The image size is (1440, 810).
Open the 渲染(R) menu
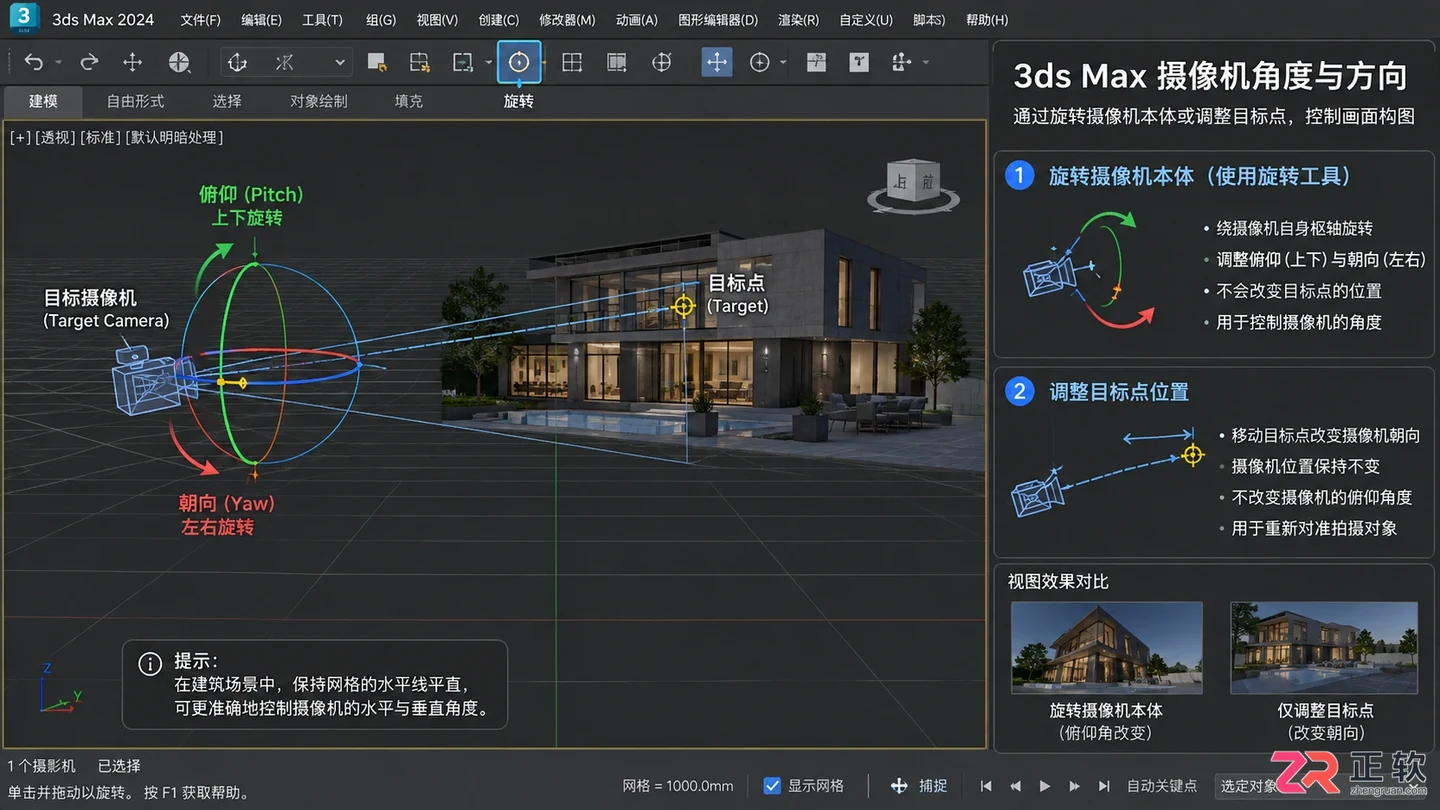click(x=799, y=20)
